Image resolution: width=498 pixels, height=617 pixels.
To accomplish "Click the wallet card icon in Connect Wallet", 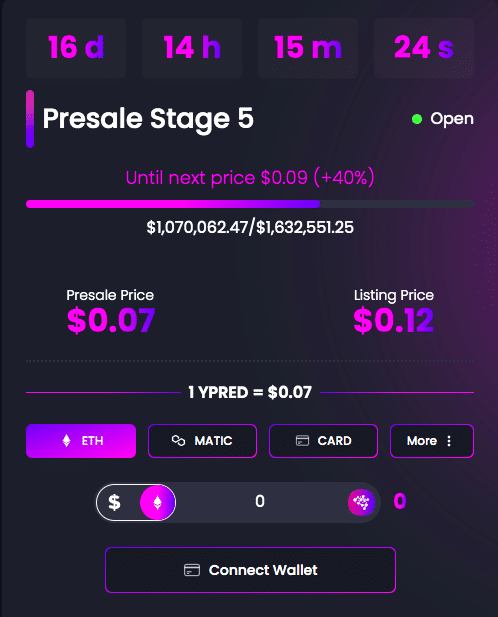I will click(192, 570).
